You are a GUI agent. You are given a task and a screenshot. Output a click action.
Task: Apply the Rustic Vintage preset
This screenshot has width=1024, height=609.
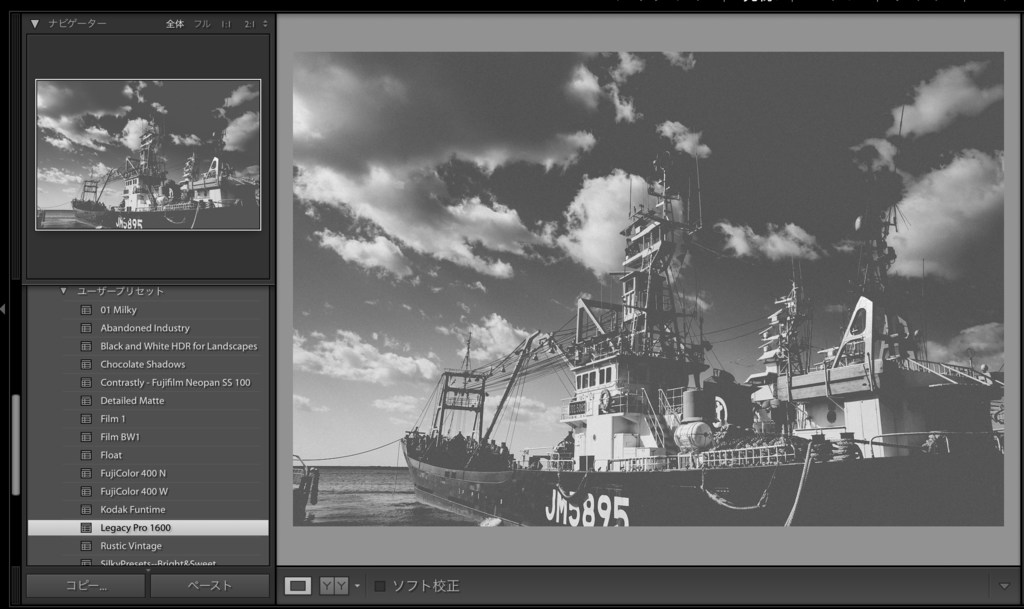click(x=131, y=546)
